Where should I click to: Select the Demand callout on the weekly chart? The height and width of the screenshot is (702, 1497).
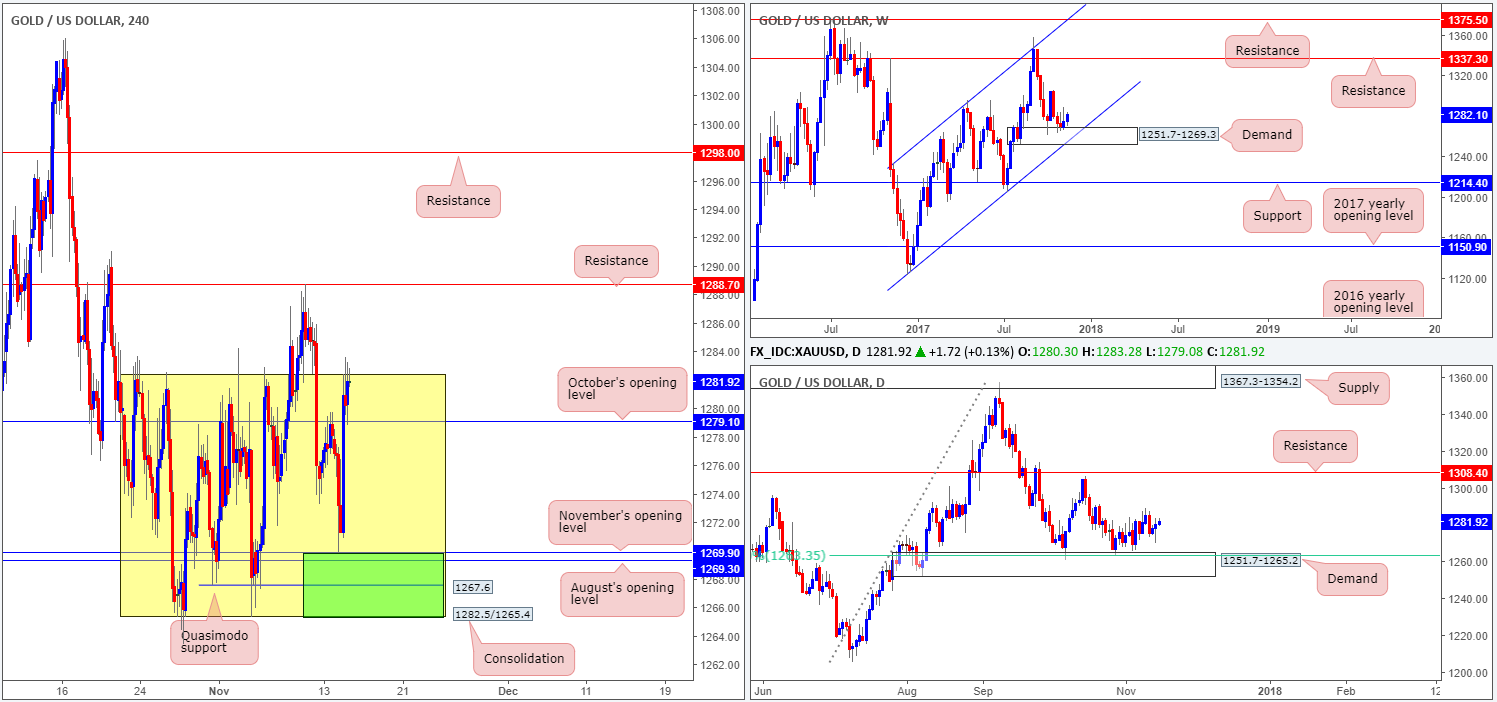1266,135
